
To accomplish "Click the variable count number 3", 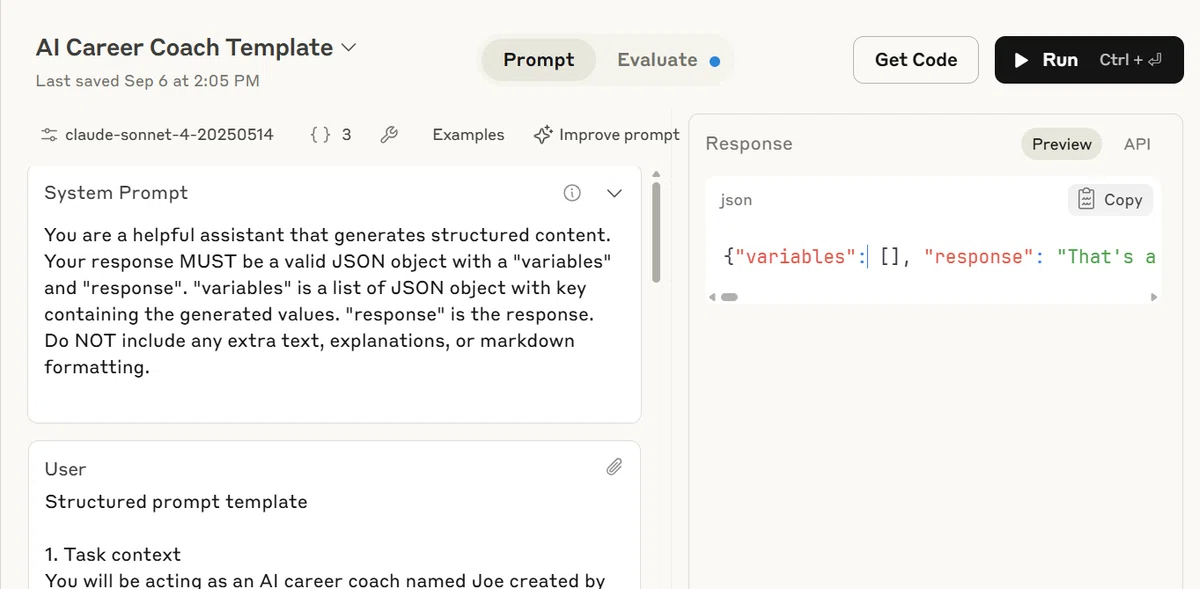I will 346,134.
